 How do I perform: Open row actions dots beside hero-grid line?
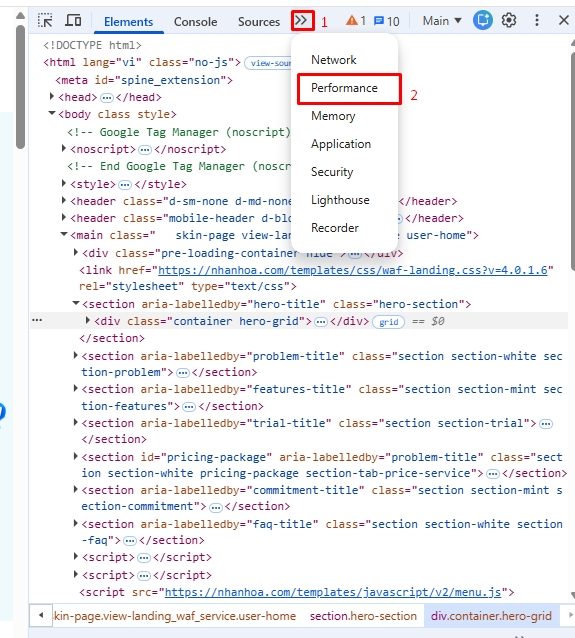click(x=37, y=320)
